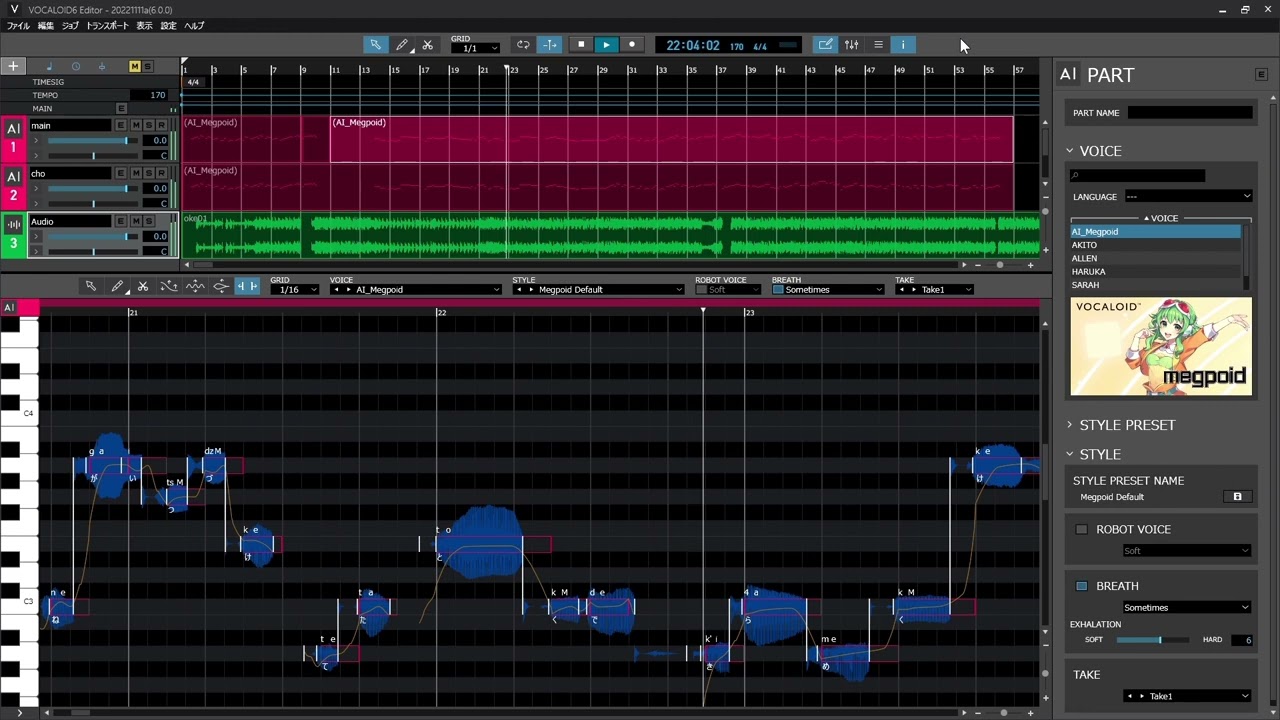Viewport: 1280px width, 720px height.
Task: Click the AI icon of main track
Action: coord(13,129)
